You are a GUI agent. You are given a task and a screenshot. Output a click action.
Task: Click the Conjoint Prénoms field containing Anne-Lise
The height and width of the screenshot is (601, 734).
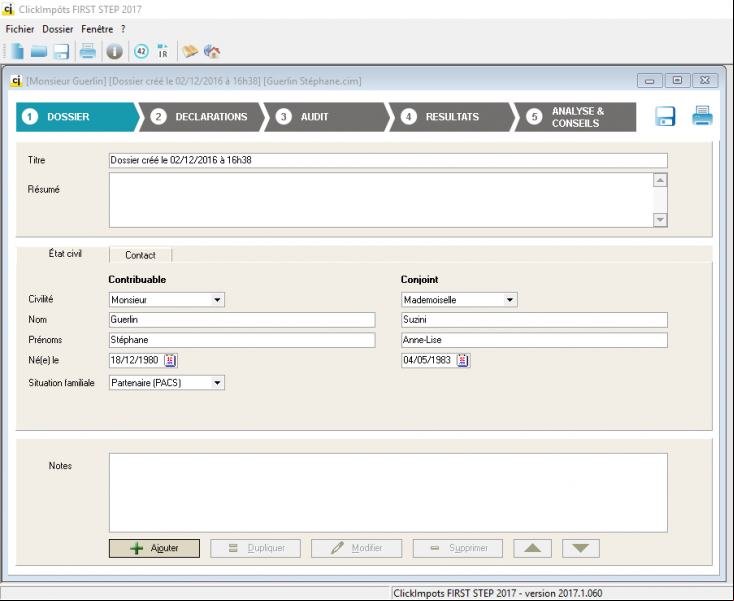[534, 340]
